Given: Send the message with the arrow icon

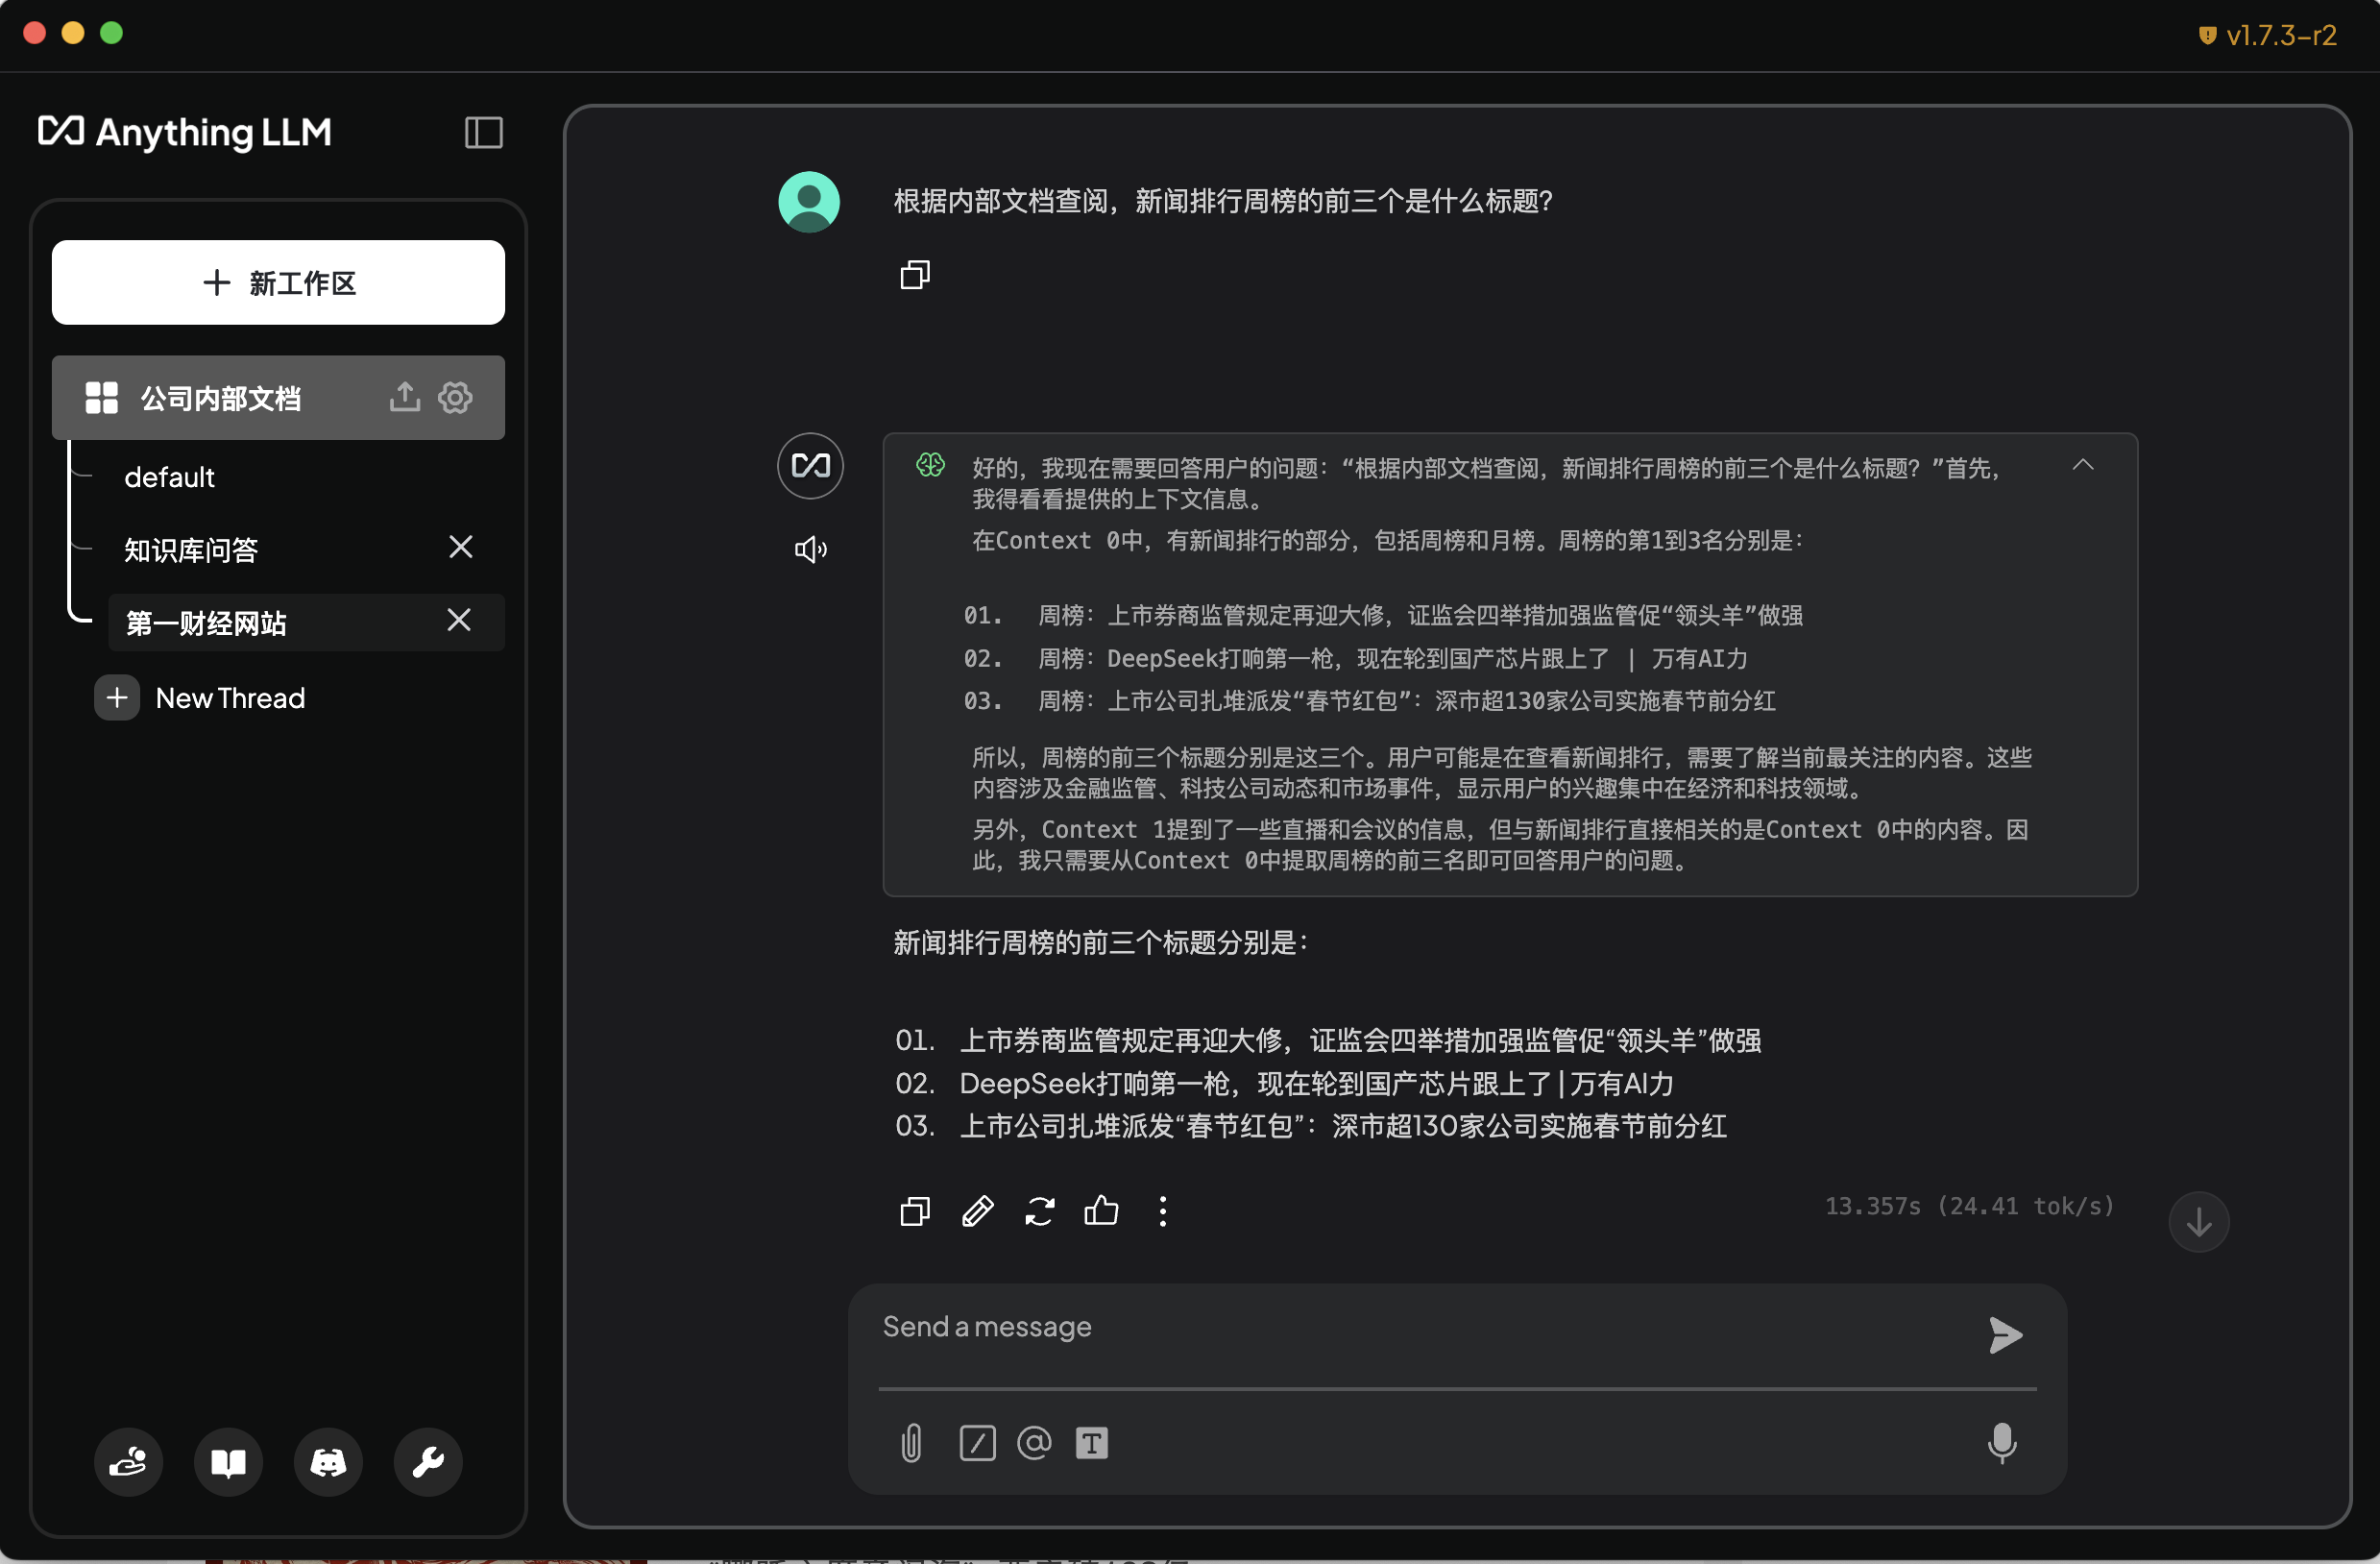Looking at the screenshot, I should 2005,1335.
